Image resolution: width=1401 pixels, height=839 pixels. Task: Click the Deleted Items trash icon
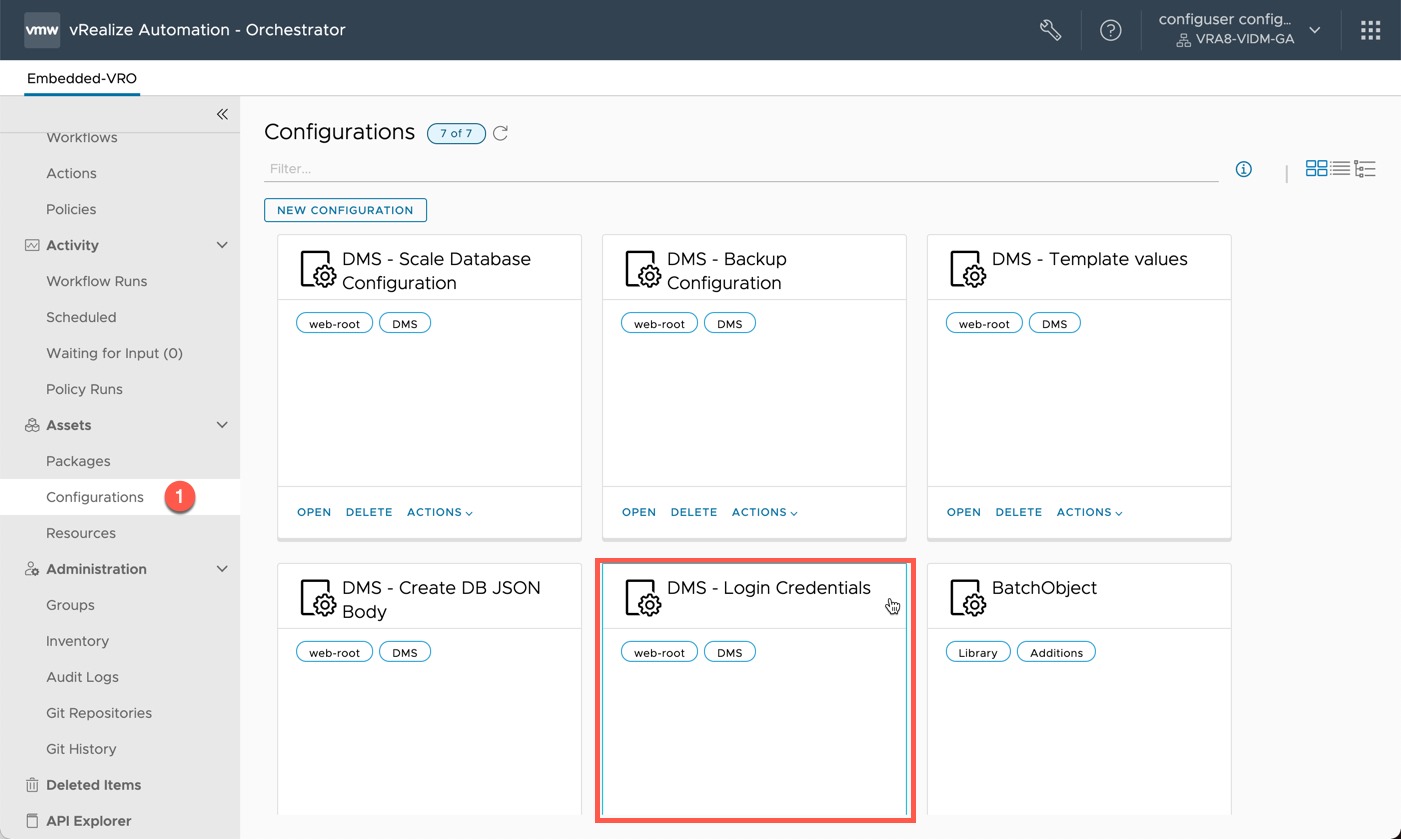point(32,785)
